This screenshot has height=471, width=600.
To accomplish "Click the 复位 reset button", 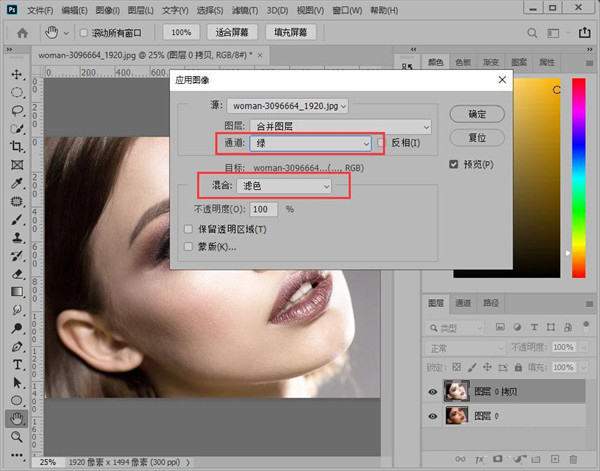I will pyautogui.click(x=477, y=136).
